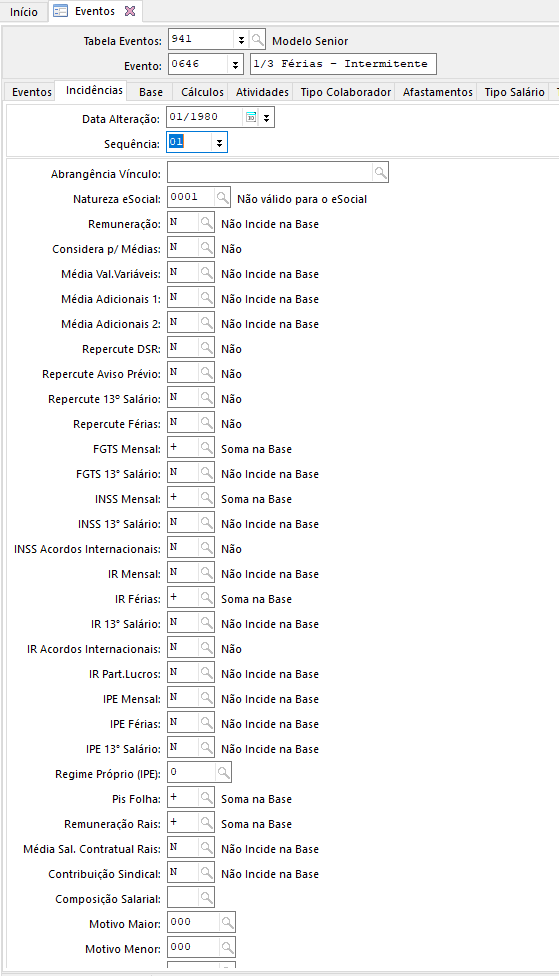Open lookup for Composição Salarial

[x=206, y=898]
